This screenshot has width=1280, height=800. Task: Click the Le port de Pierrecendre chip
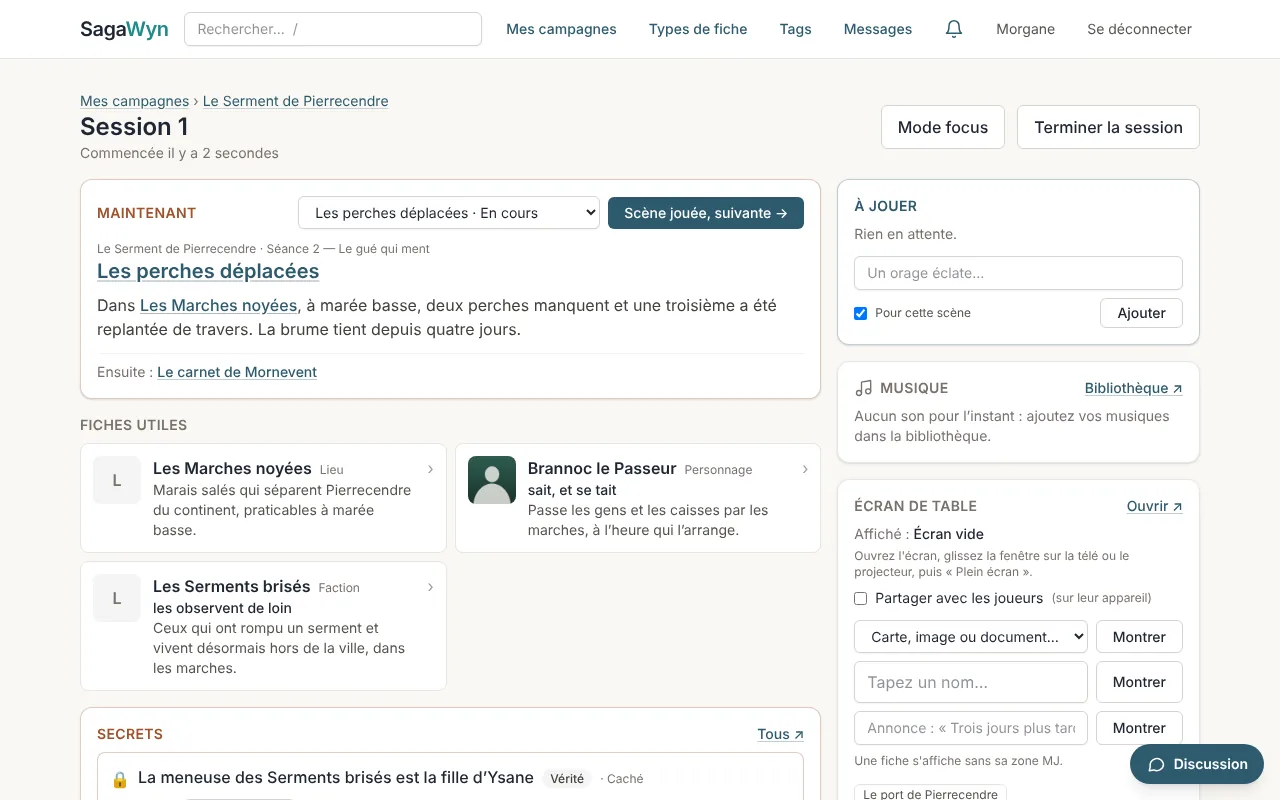(930, 794)
